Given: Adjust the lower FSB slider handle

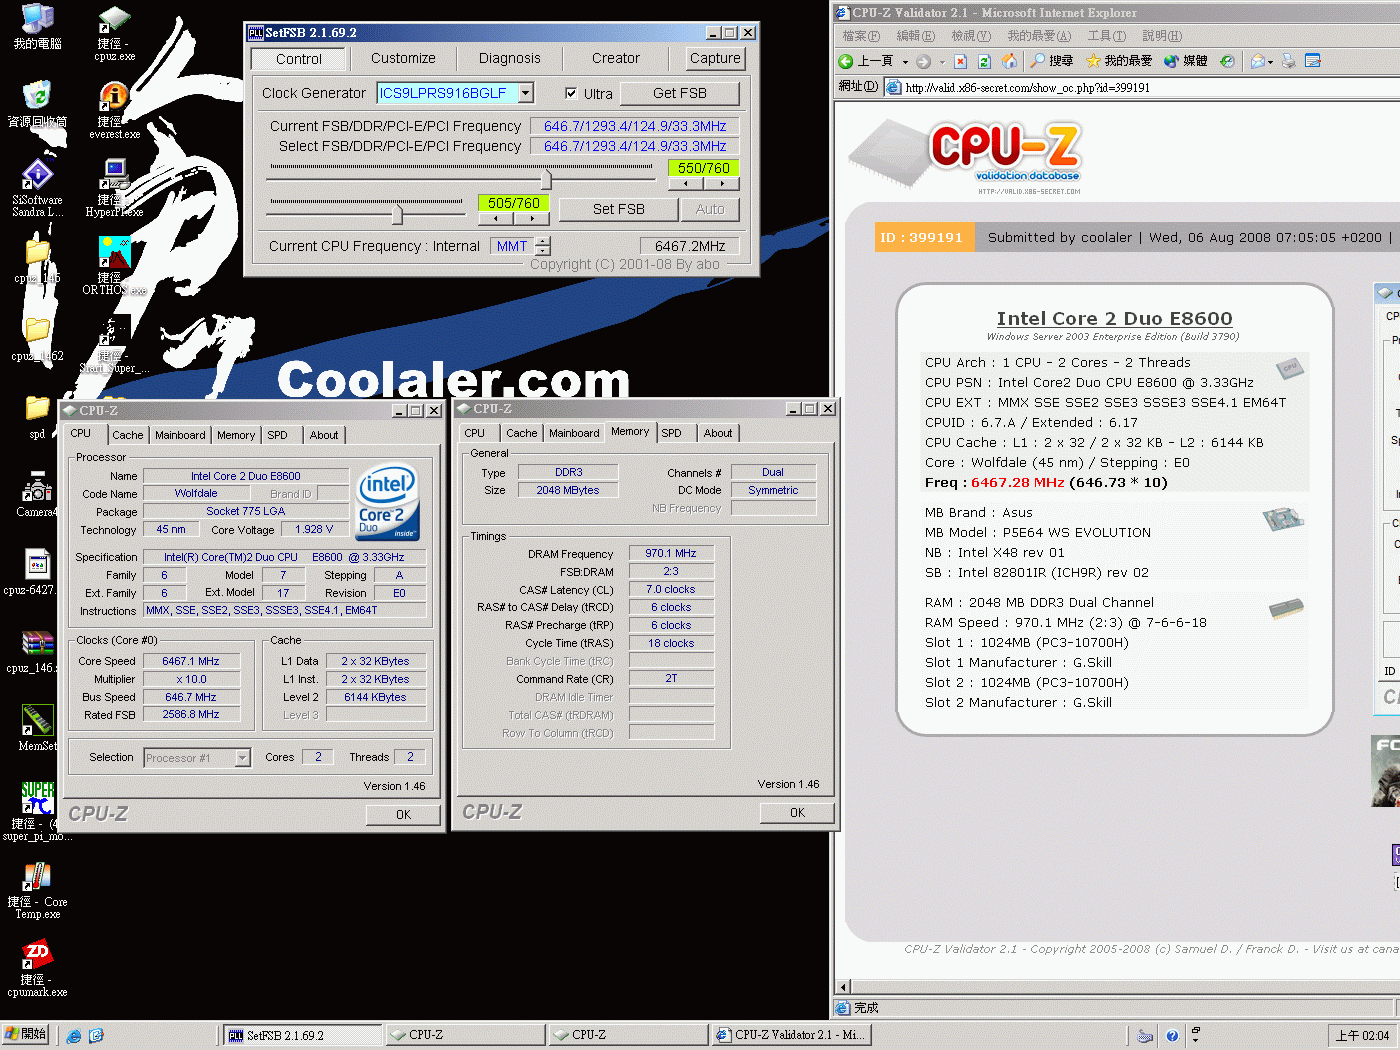Looking at the screenshot, I should 397,214.
